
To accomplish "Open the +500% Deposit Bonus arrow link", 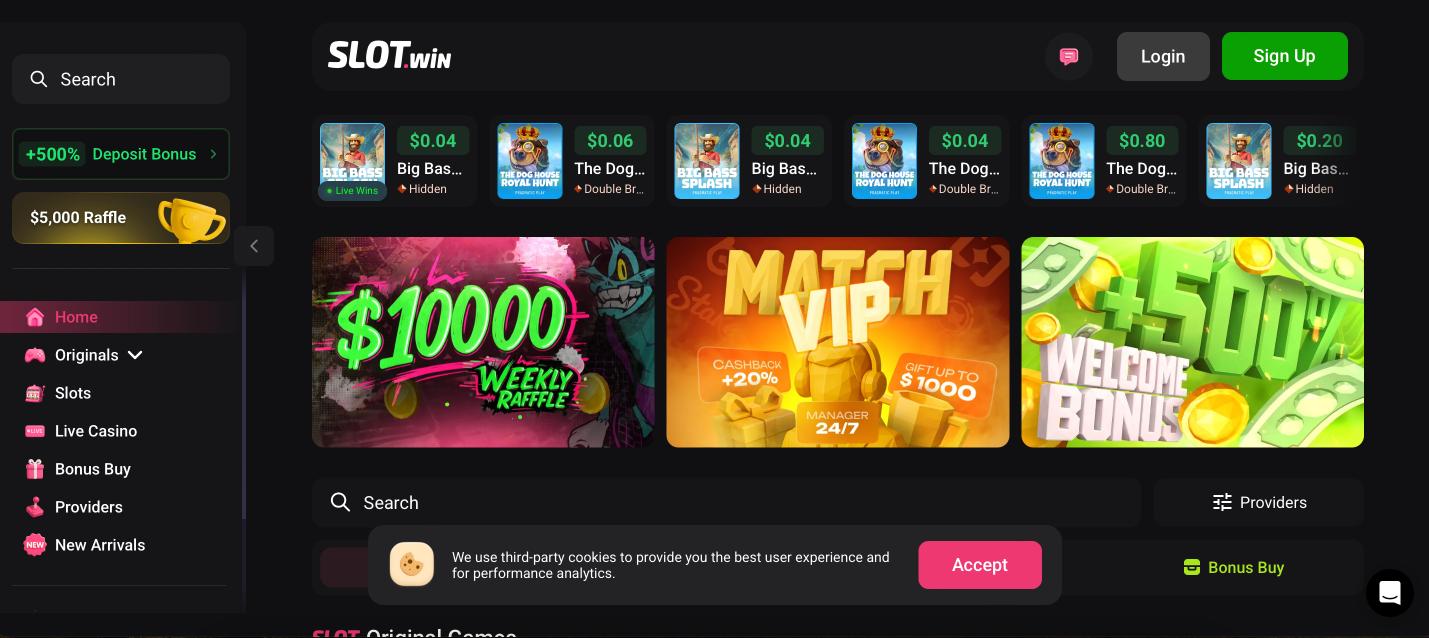I will click(x=121, y=154).
